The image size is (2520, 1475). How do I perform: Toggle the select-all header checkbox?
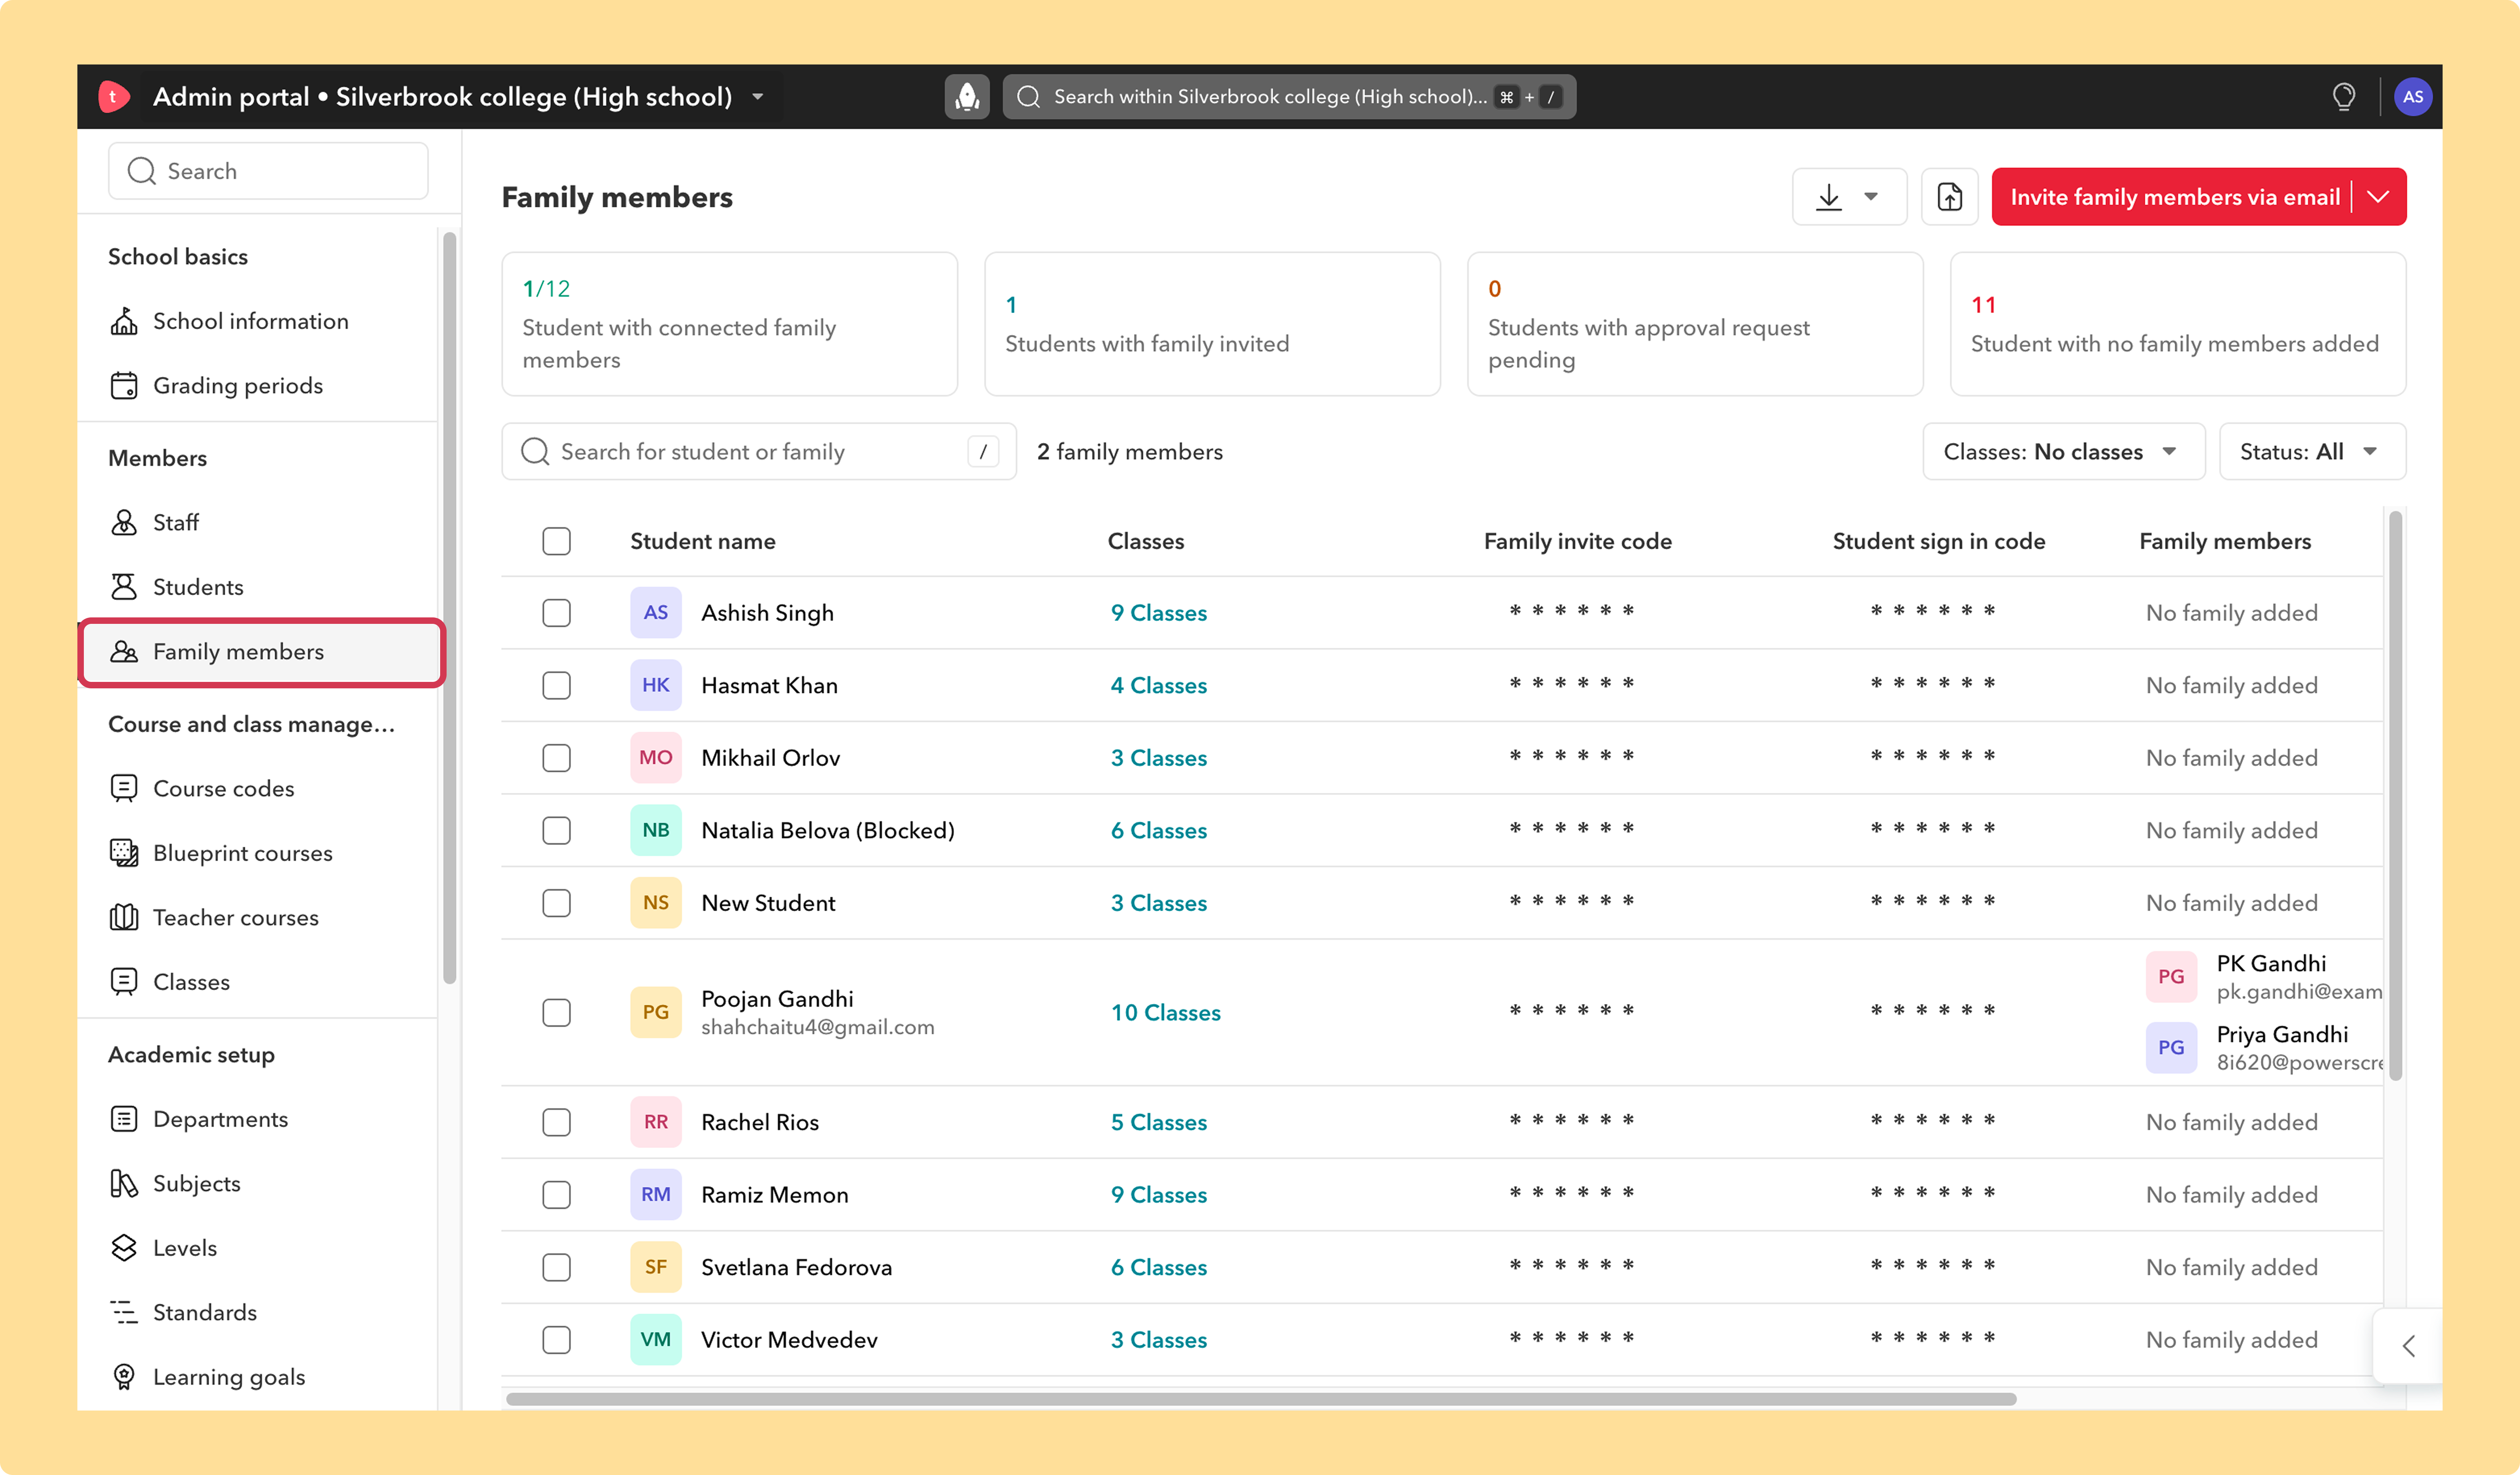point(557,541)
